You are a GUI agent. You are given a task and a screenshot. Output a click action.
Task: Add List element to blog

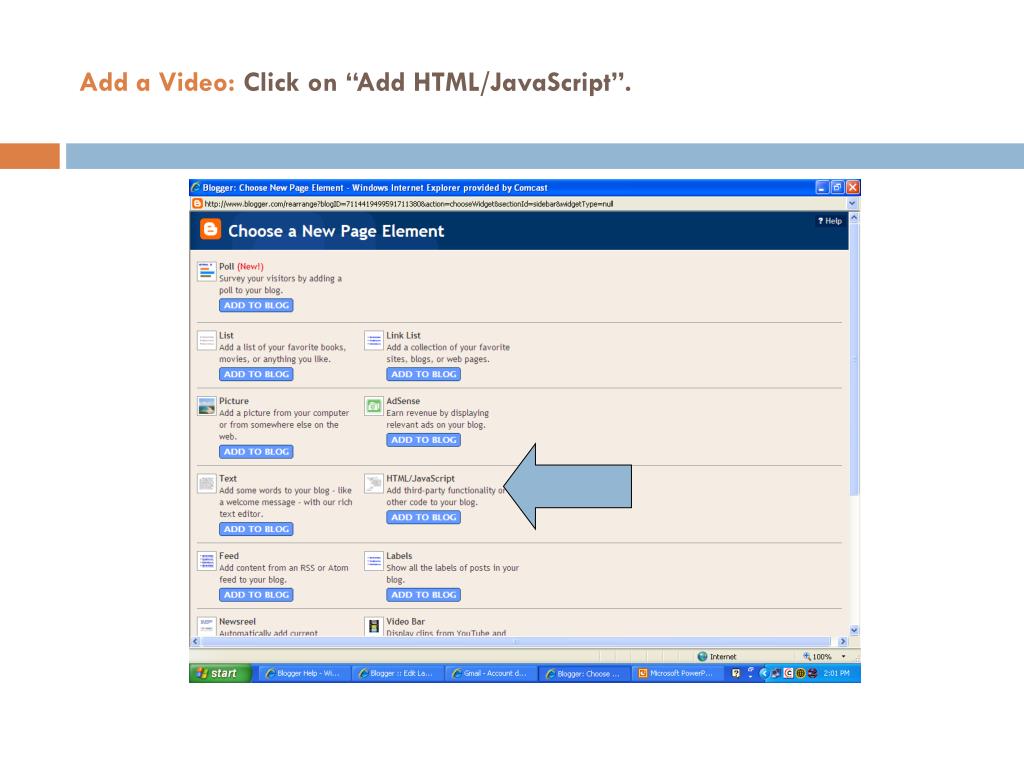point(256,374)
